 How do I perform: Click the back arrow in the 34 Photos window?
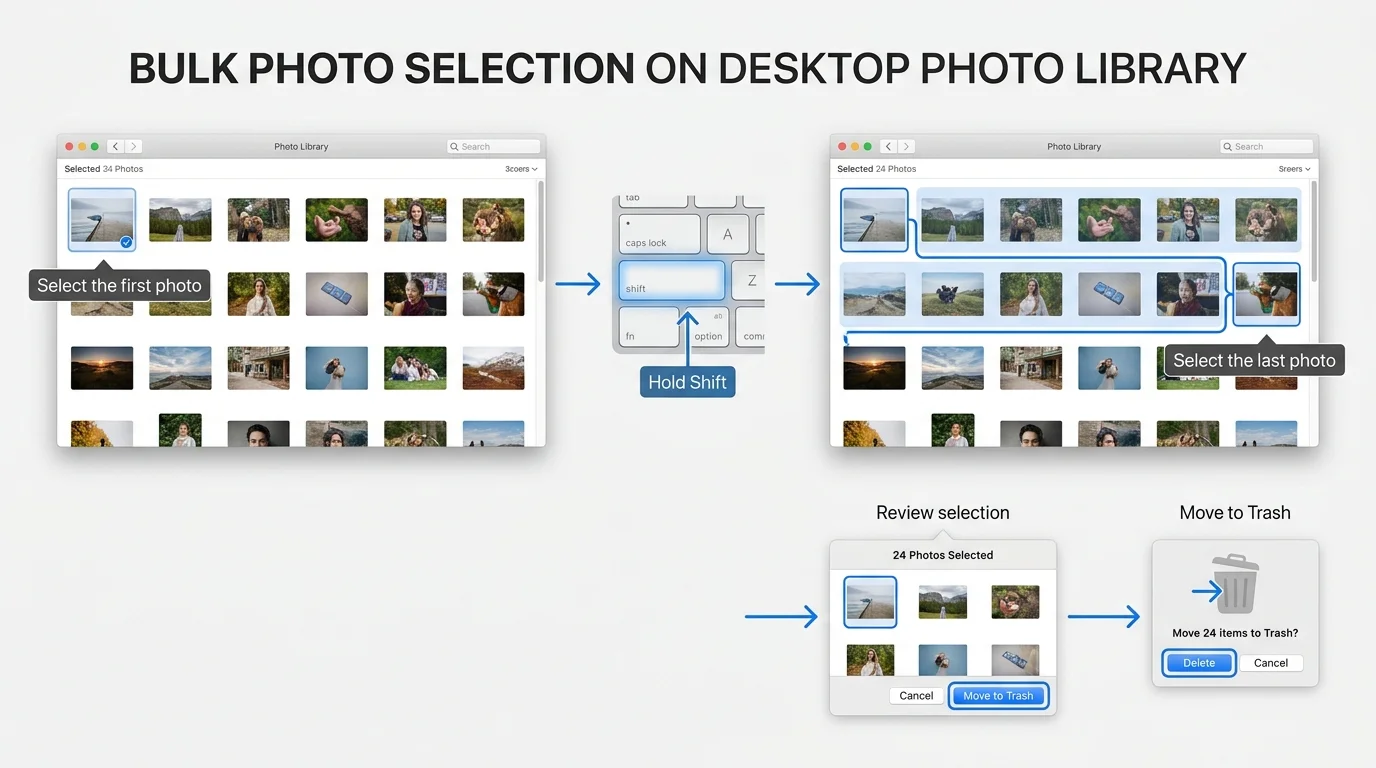115,146
